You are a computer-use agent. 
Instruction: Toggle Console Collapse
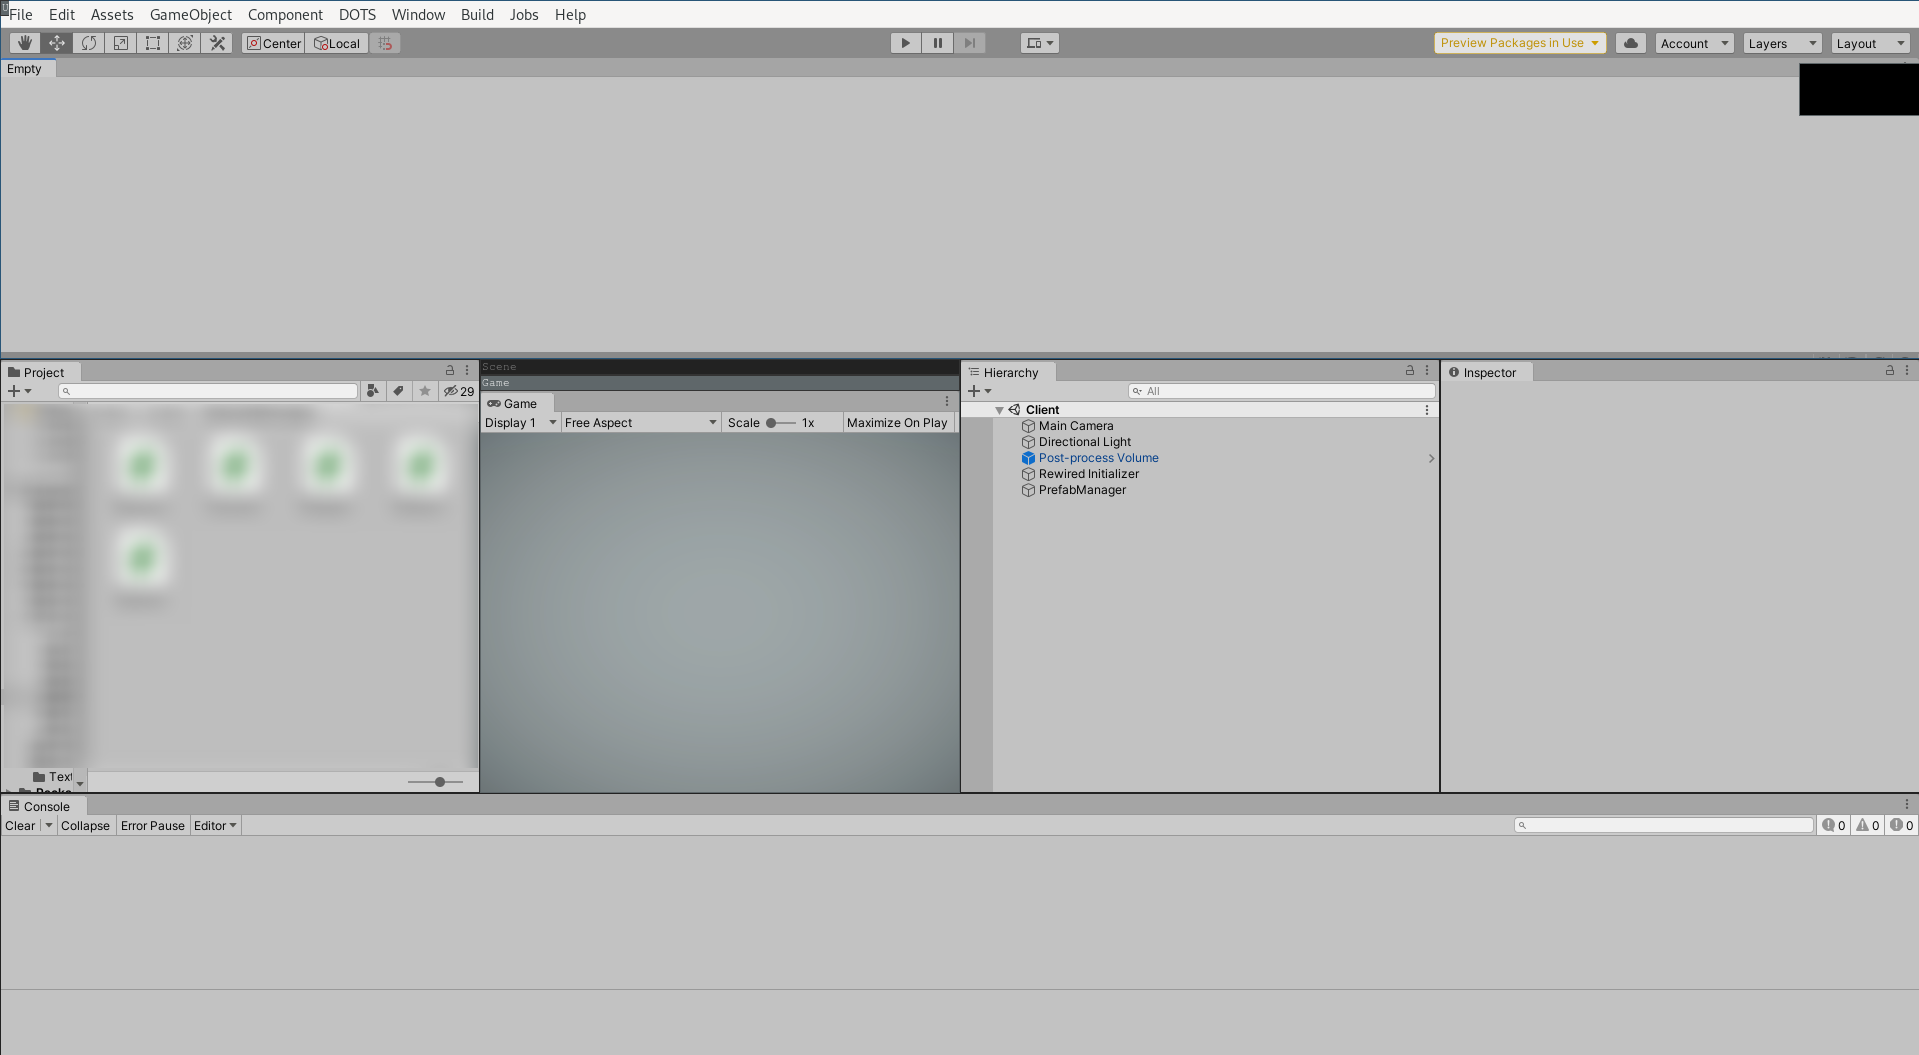(x=85, y=826)
